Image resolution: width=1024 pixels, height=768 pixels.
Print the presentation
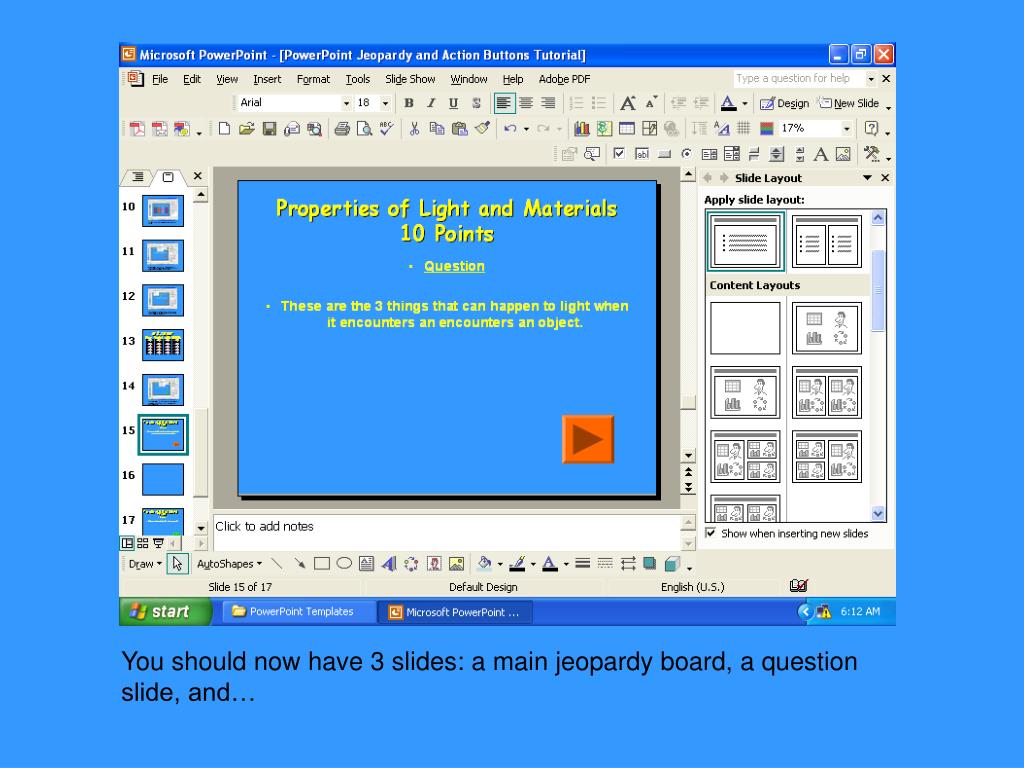[x=342, y=129]
